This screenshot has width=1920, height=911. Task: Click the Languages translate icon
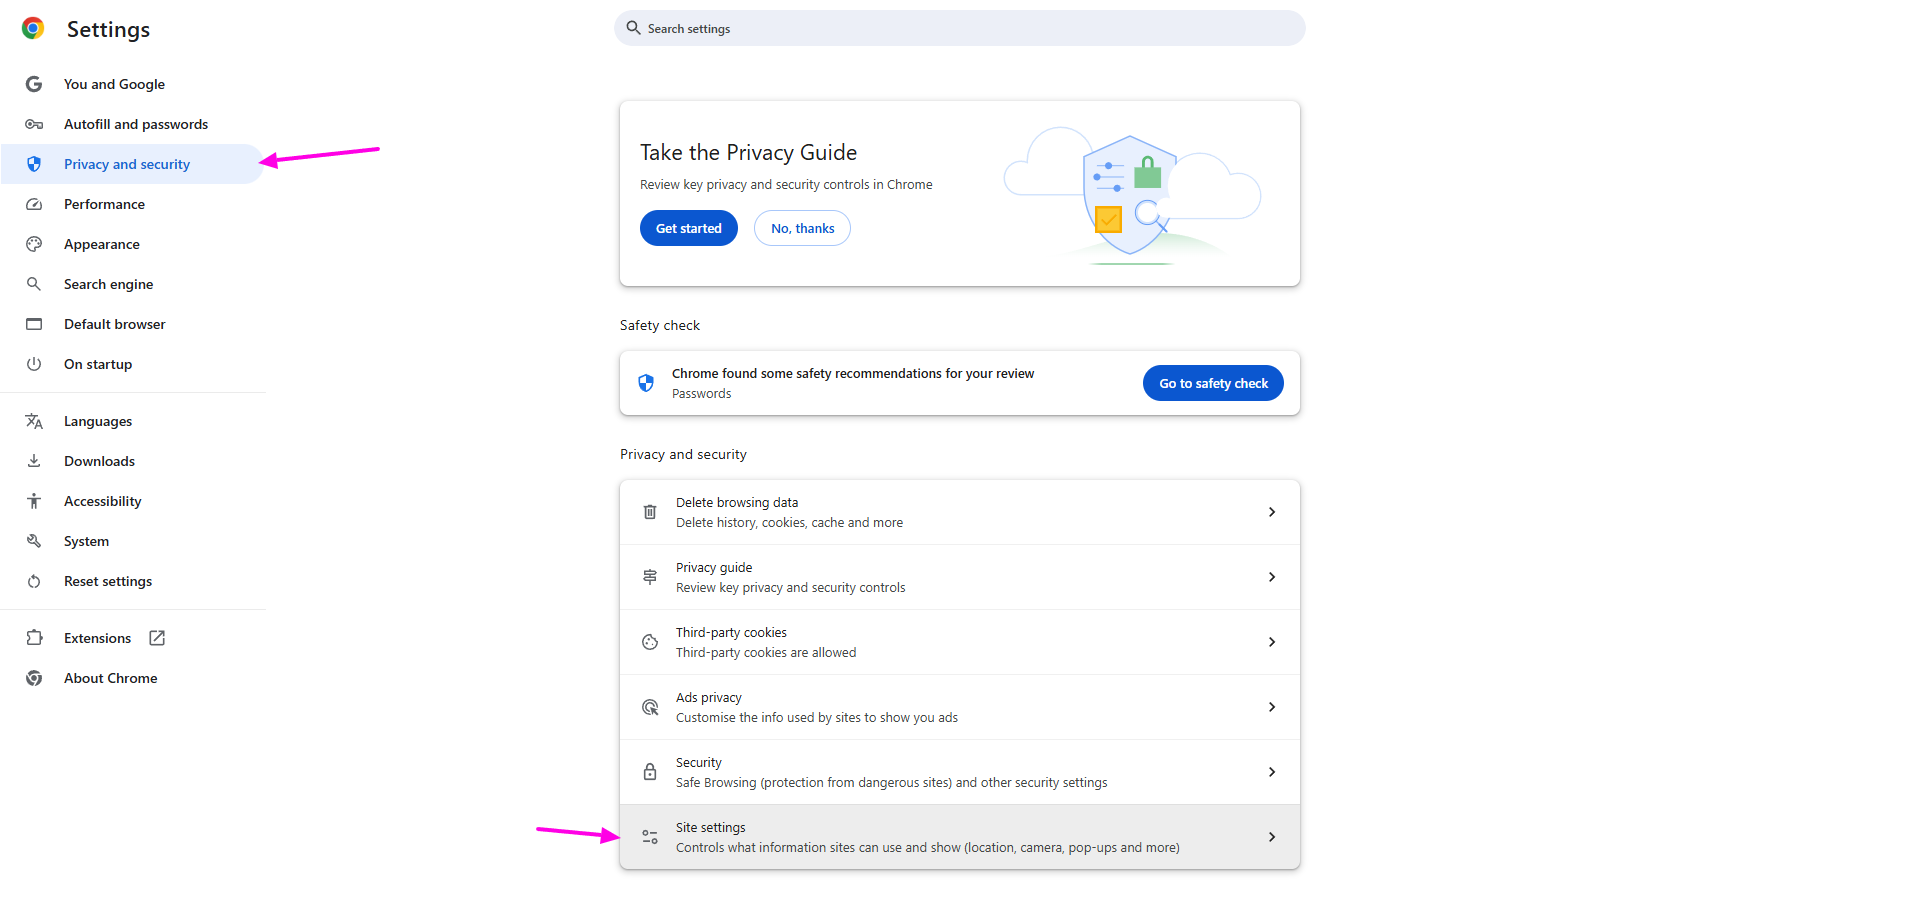(34, 421)
